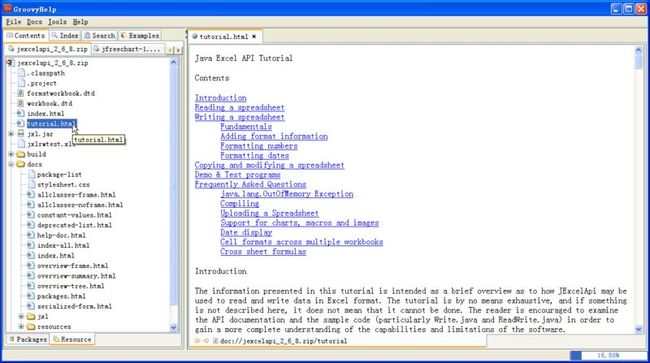The width and height of the screenshot is (650, 363).
Task: Open the Date display link
Action: point(246,232)
